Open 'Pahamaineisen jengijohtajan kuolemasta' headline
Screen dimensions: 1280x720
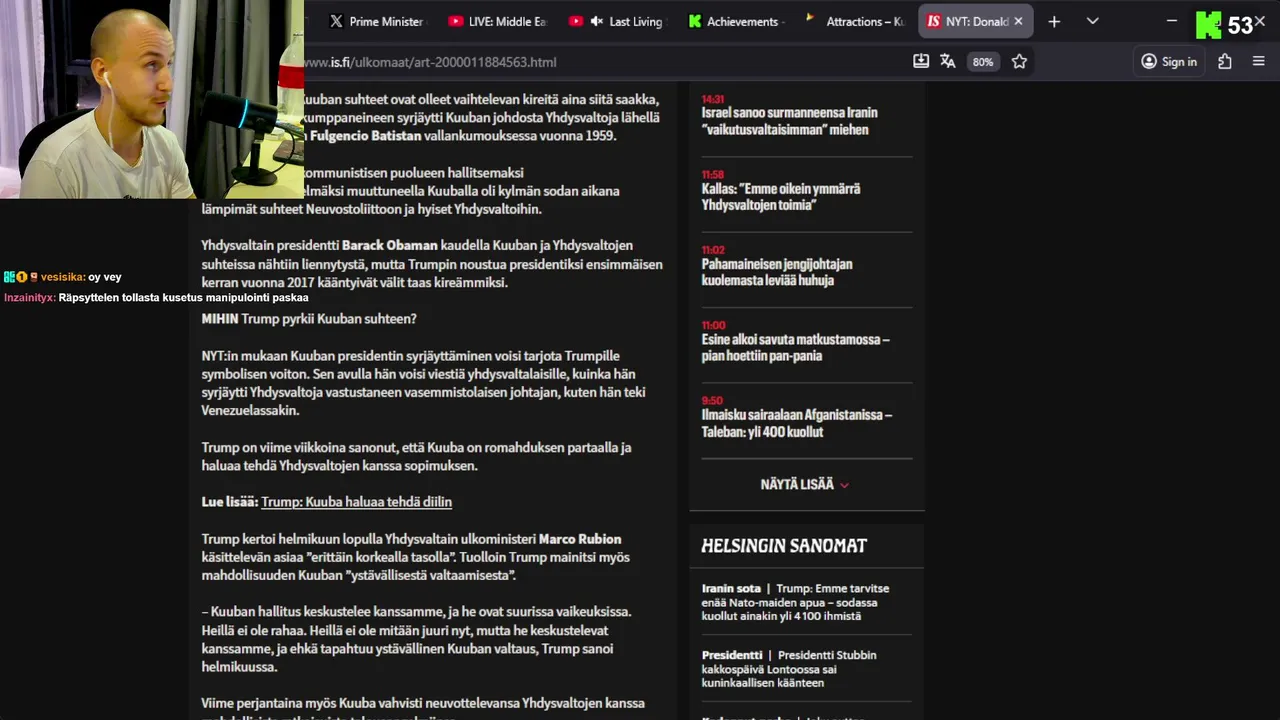tap(777, 272)
